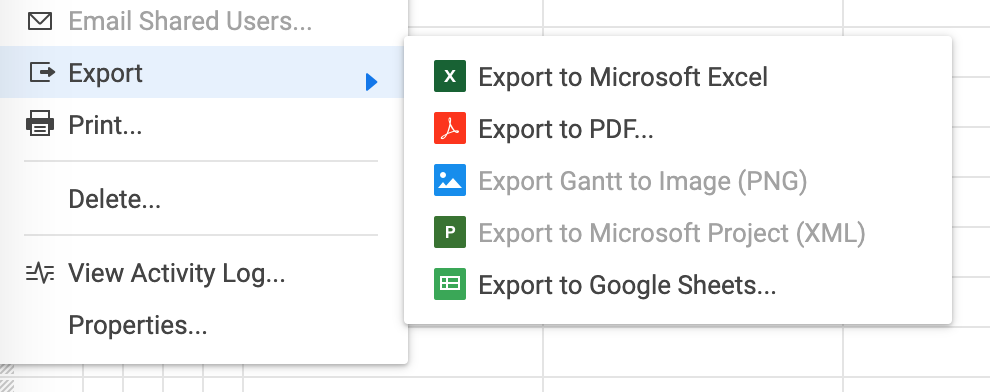Click the envelope icon beside Email Shared Users
Image resolution: width=990 pixels, height=392 pixels.
point(40,21)
